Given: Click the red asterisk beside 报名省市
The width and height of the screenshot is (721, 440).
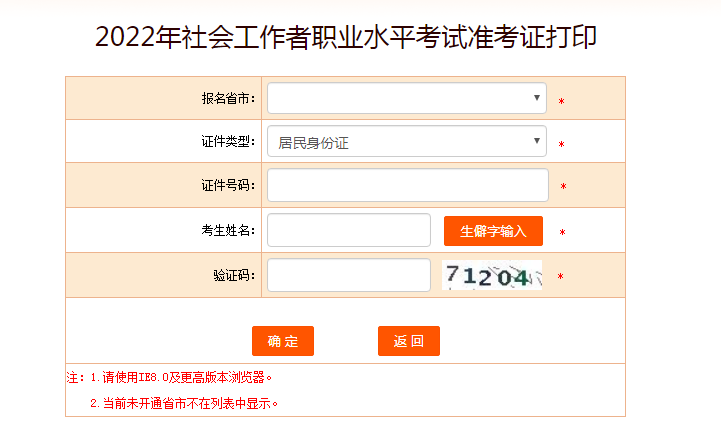Looking at the screenshot, I should [562, 102].
